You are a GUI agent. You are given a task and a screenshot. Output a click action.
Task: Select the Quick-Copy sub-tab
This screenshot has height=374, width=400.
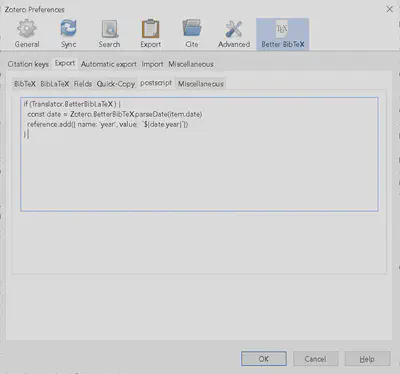[x=116, y=84]
